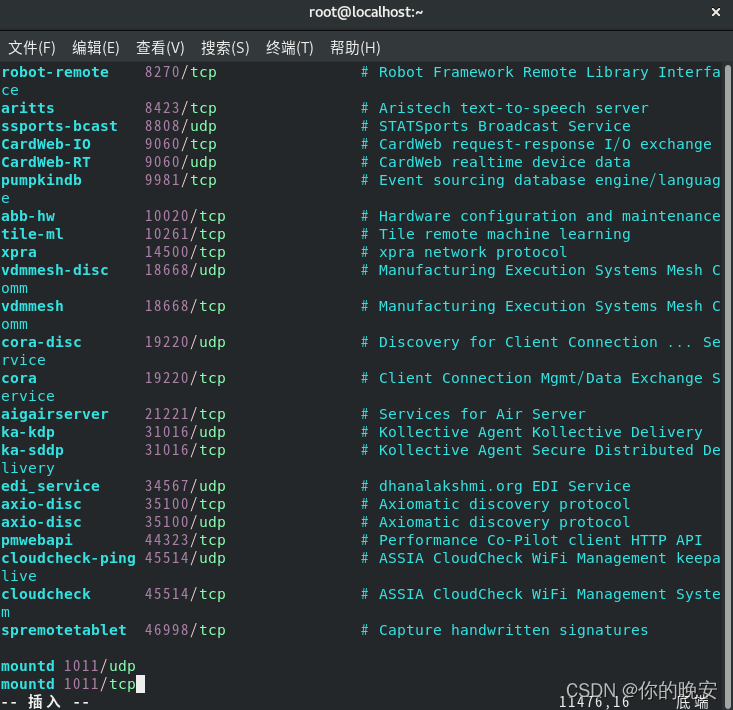Click the '-- 插入 --' mode indicator

click(x=45, y=702)
